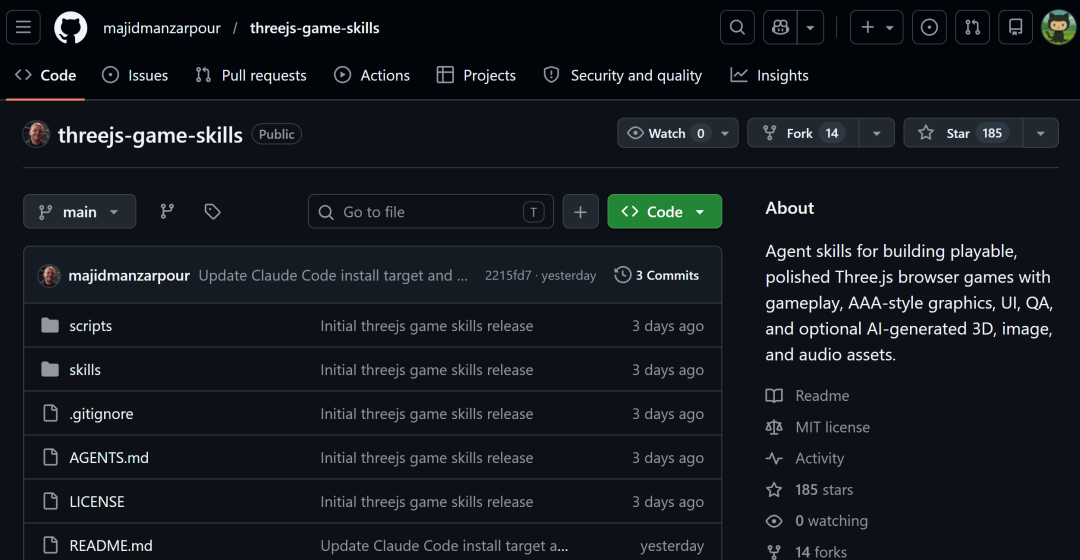1080x560 pixels.
Task: Open the notifications inbox icon
Action: pos(1015,28)
